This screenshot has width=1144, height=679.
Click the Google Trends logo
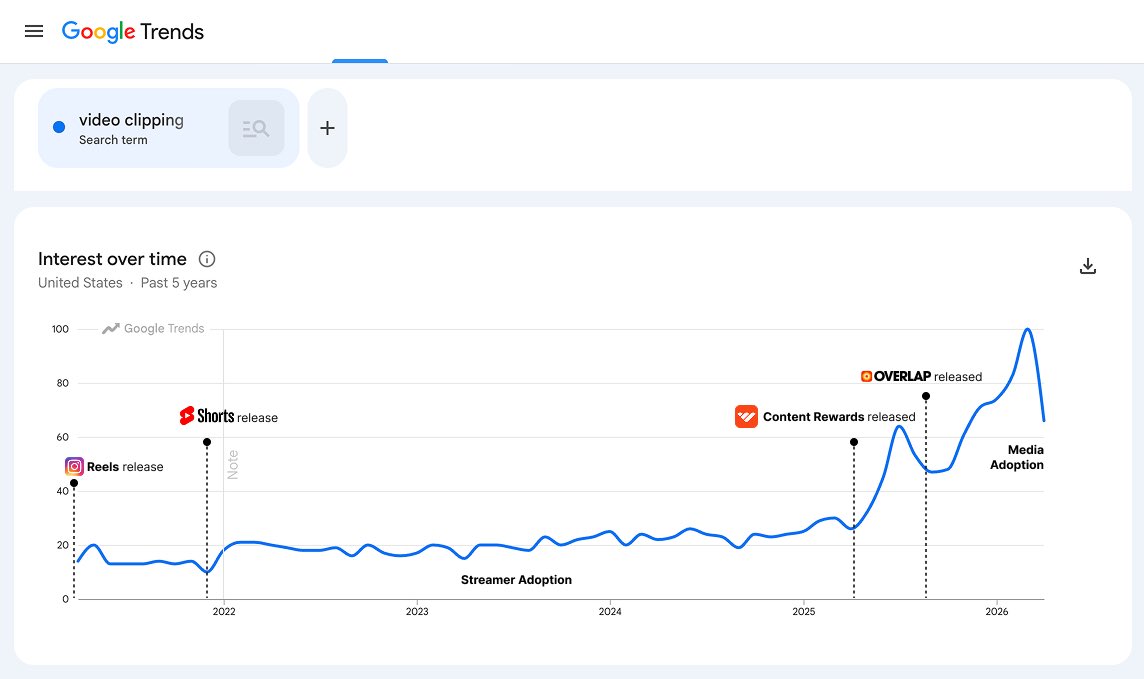pos(133,31)
